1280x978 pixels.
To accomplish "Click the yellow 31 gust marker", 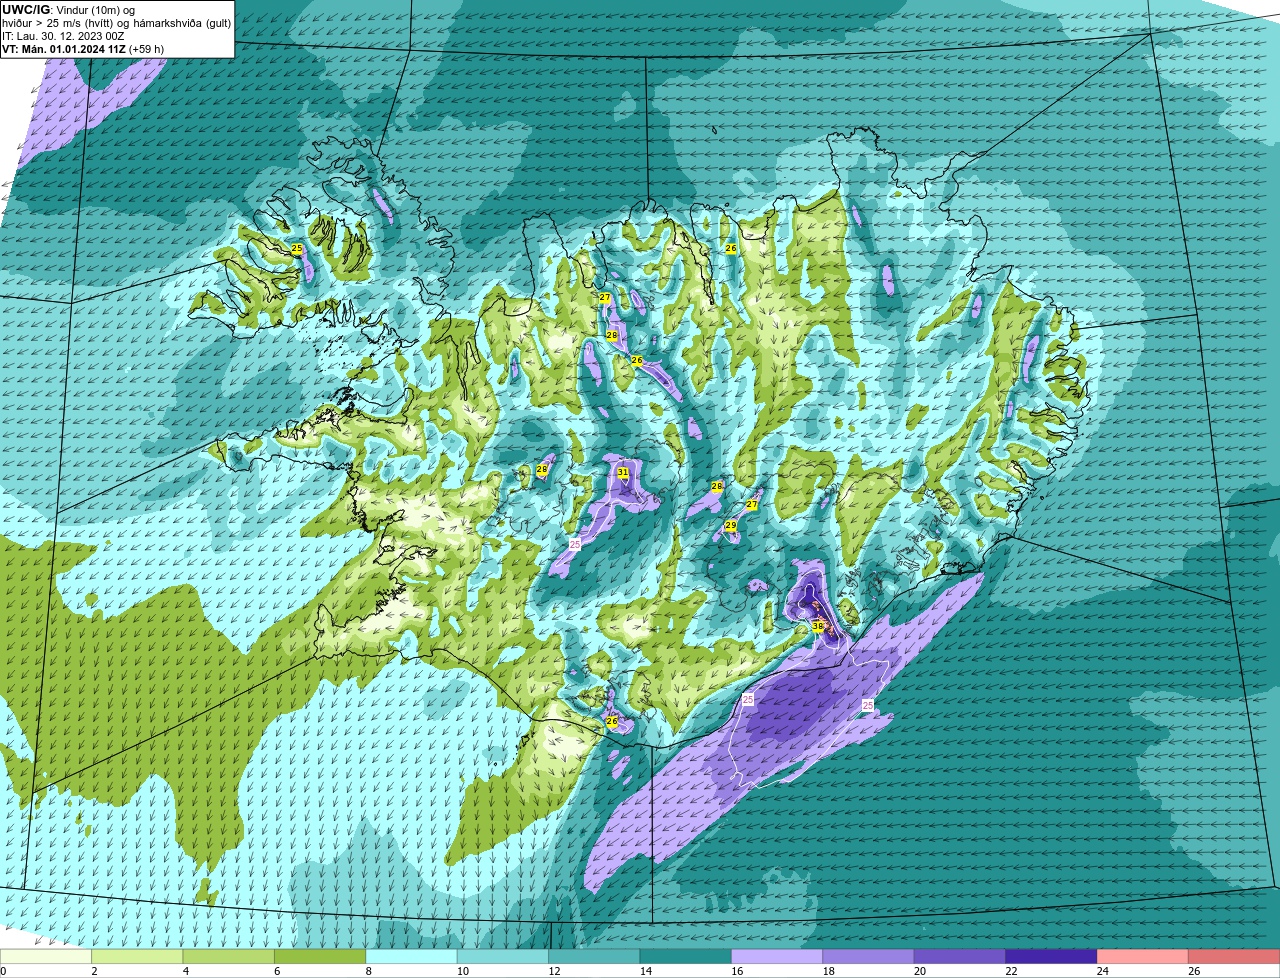I will 623,472.
